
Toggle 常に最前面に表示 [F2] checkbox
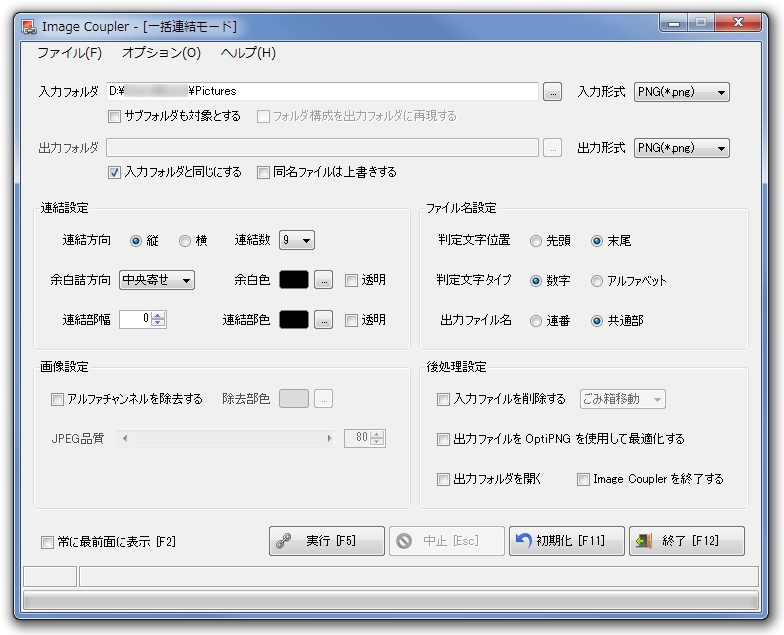(47, 542)
